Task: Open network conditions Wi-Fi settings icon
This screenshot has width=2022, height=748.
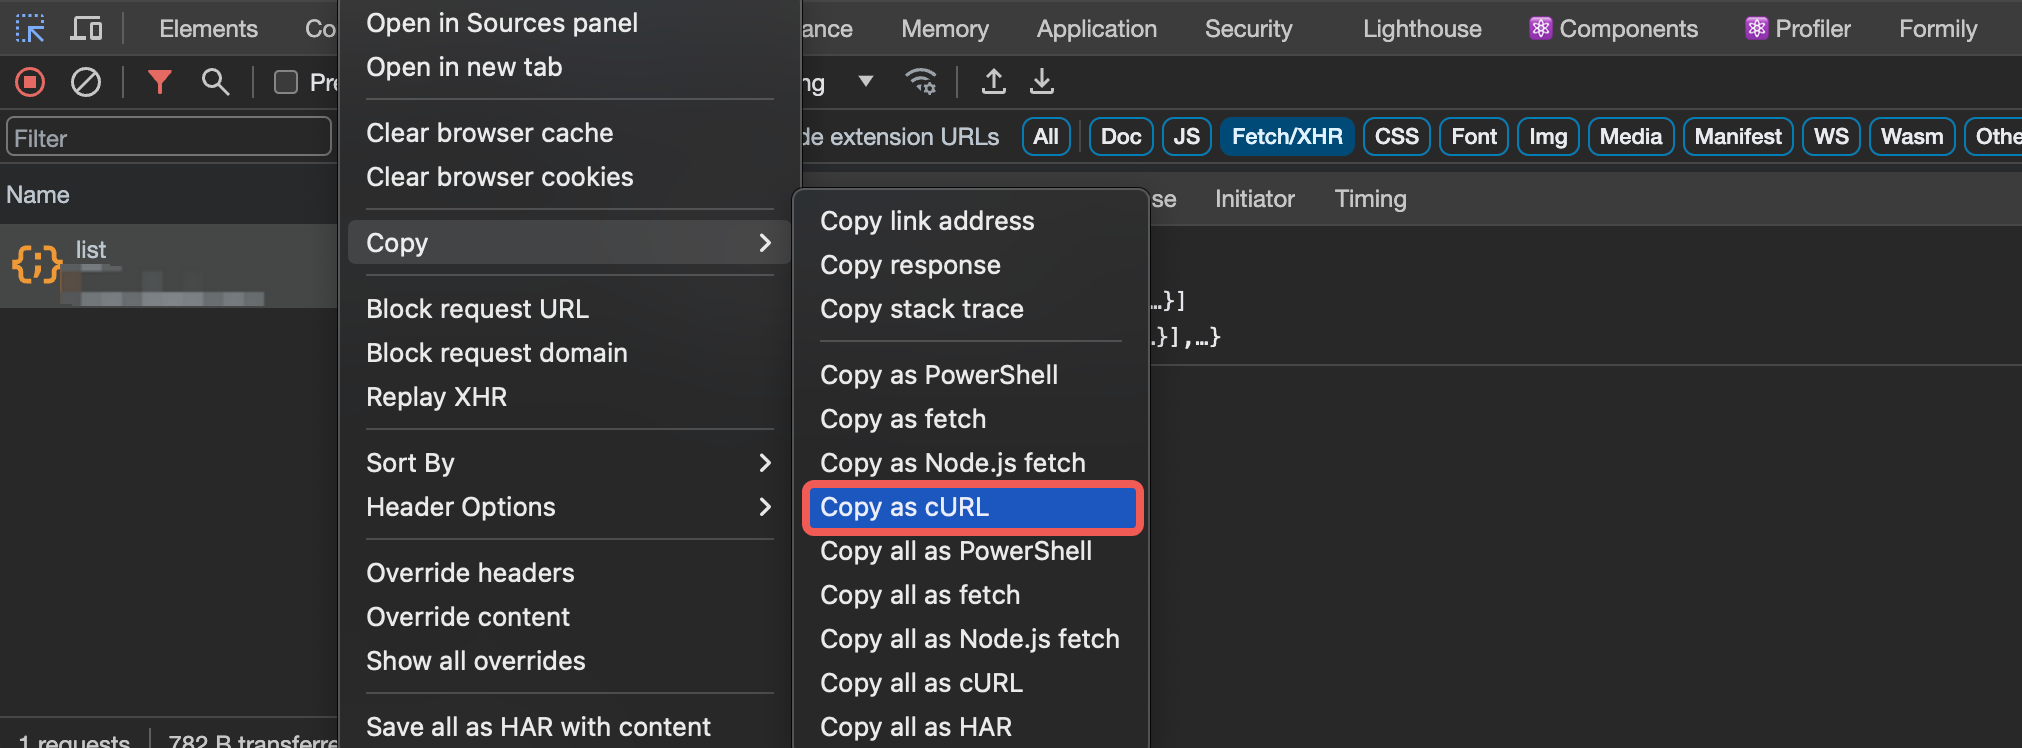Action: coord(921,81)
